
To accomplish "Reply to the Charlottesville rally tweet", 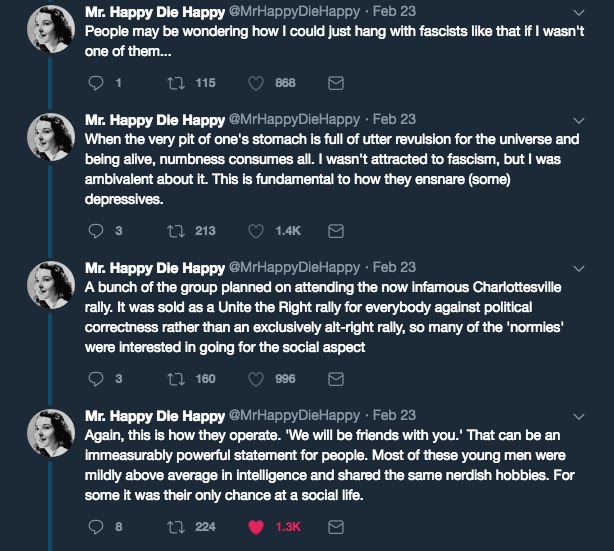I will 96,379.
